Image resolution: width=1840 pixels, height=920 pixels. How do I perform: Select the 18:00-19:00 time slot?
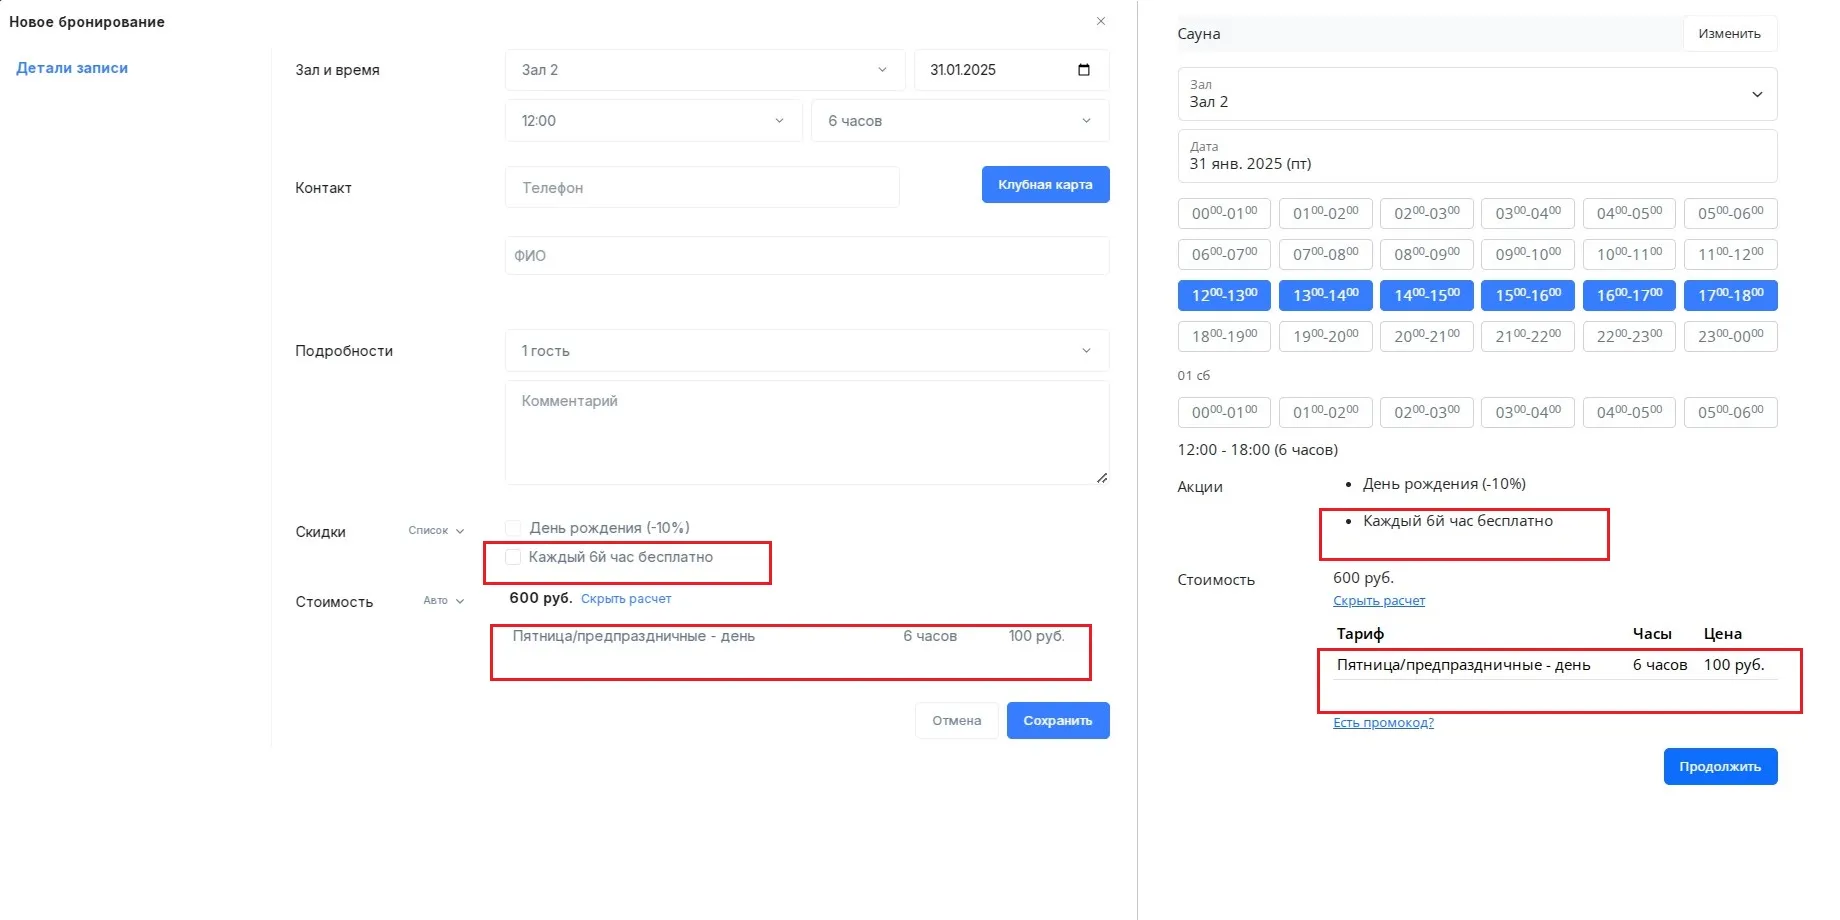(1224, 337)
